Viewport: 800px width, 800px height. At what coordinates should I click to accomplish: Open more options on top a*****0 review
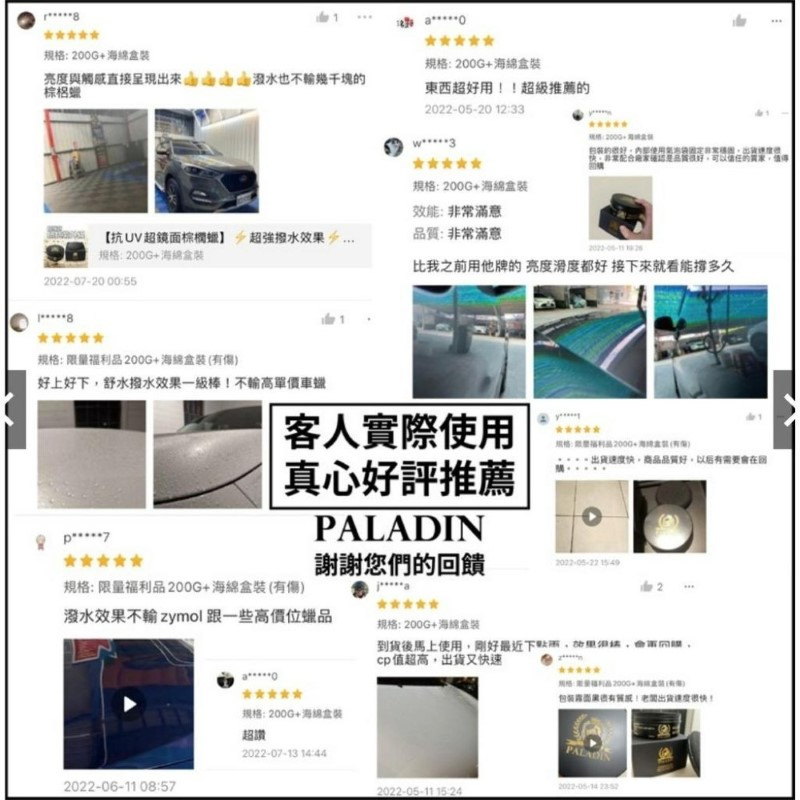pyautogui.click(x=776, y=21)
